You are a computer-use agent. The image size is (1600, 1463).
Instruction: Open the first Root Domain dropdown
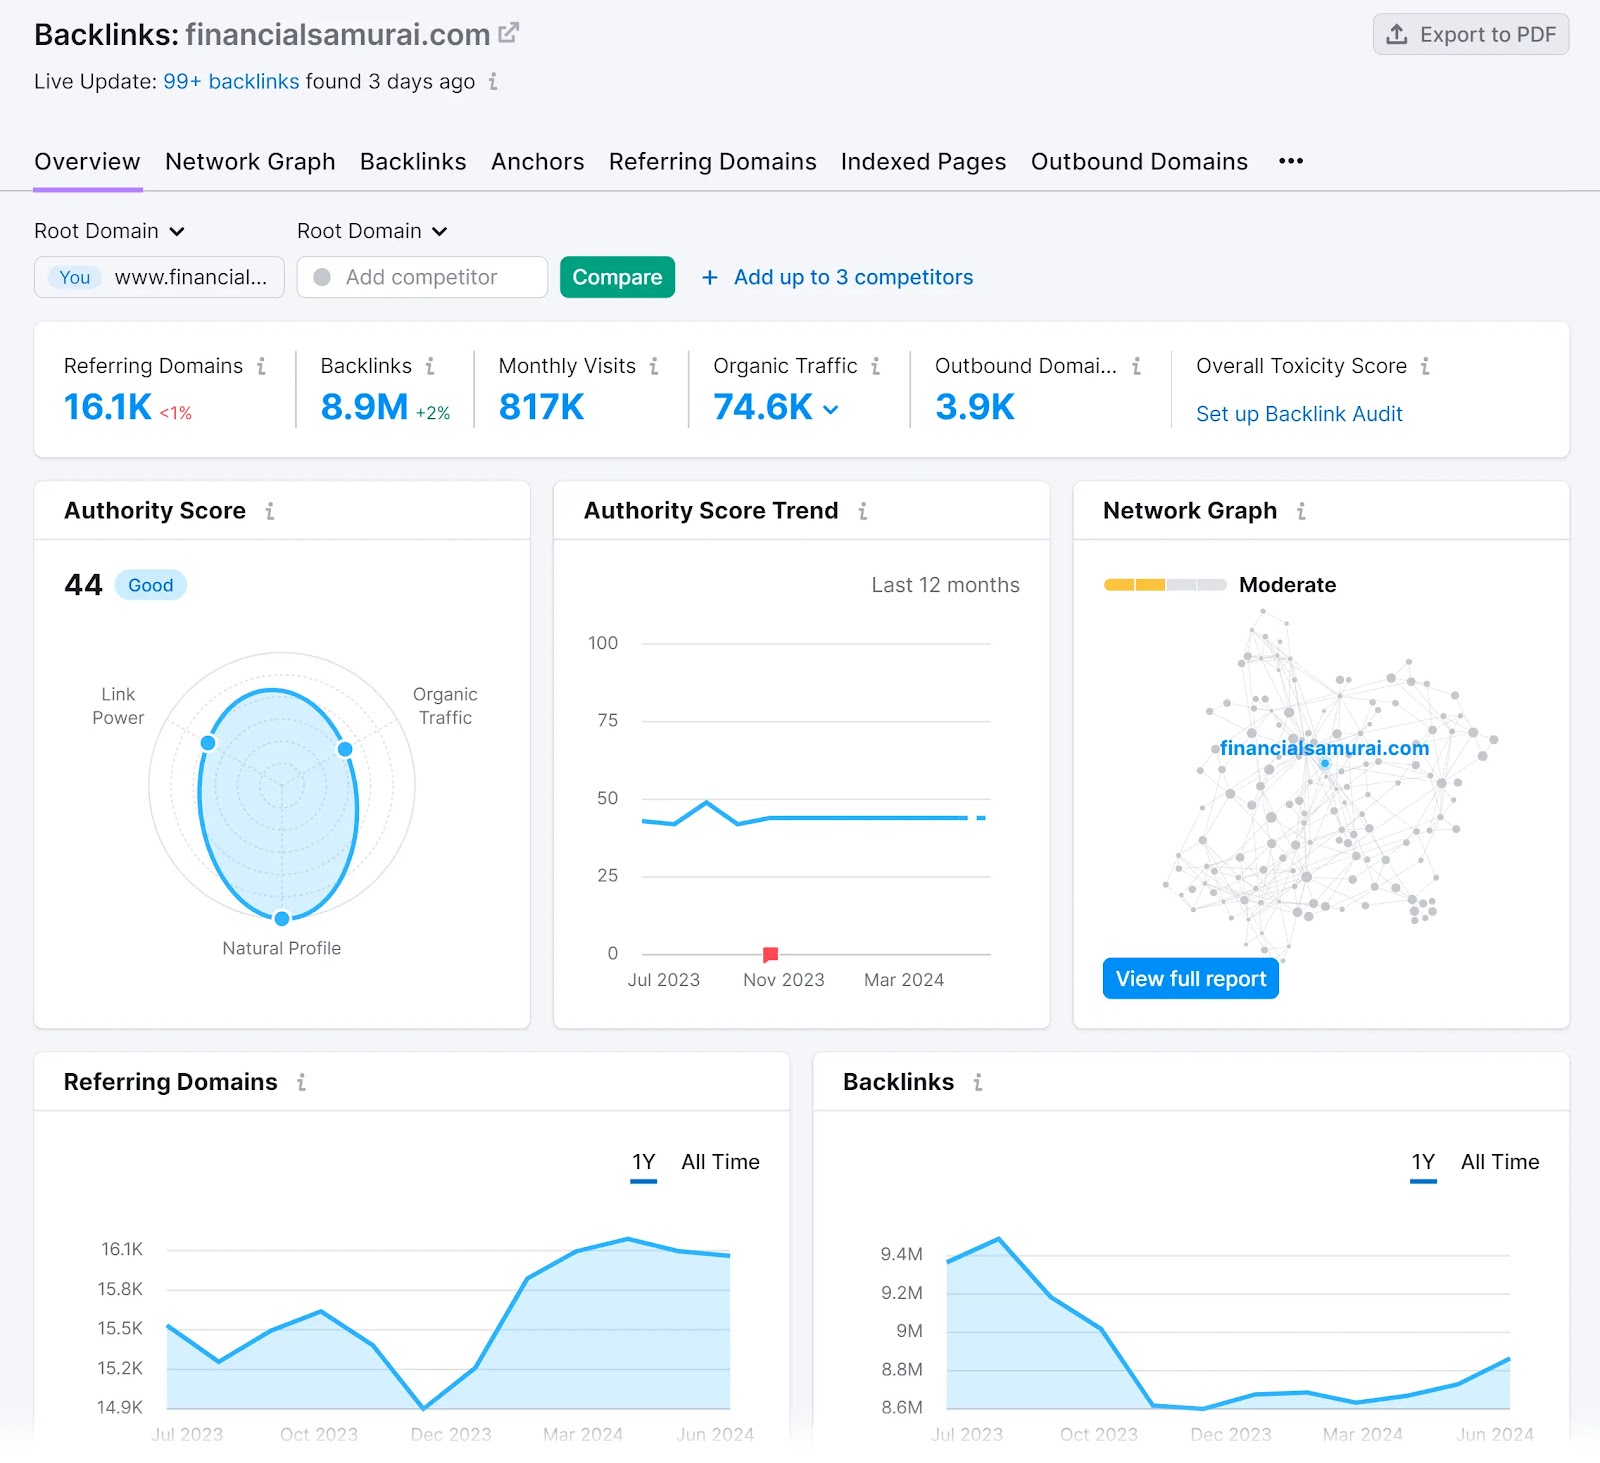110,231
